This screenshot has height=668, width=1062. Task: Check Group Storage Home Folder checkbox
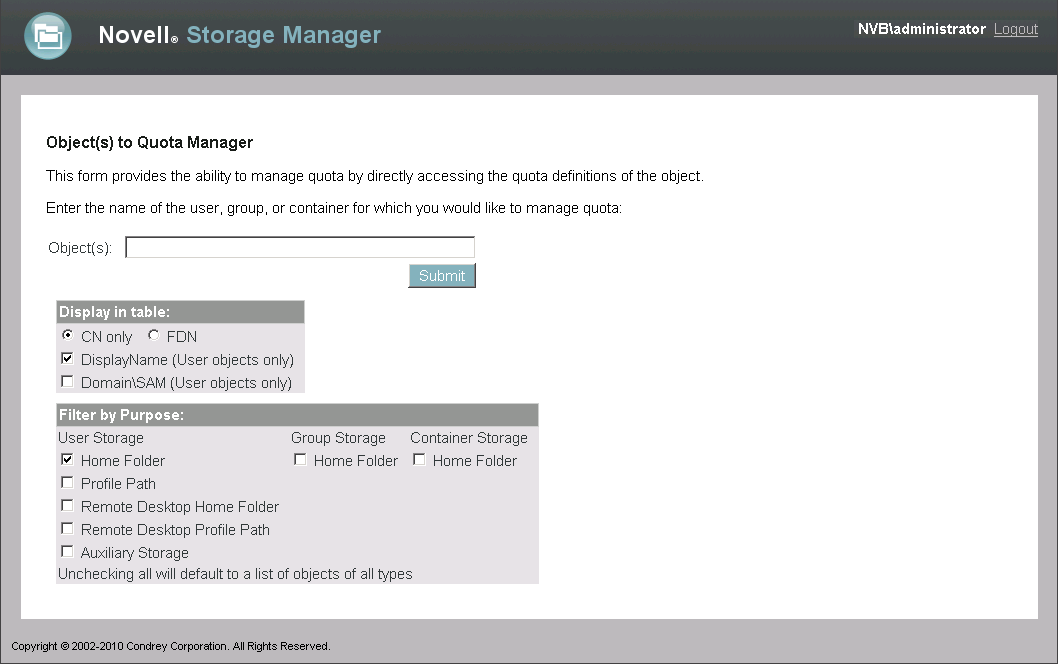click(x=300, y=459)
